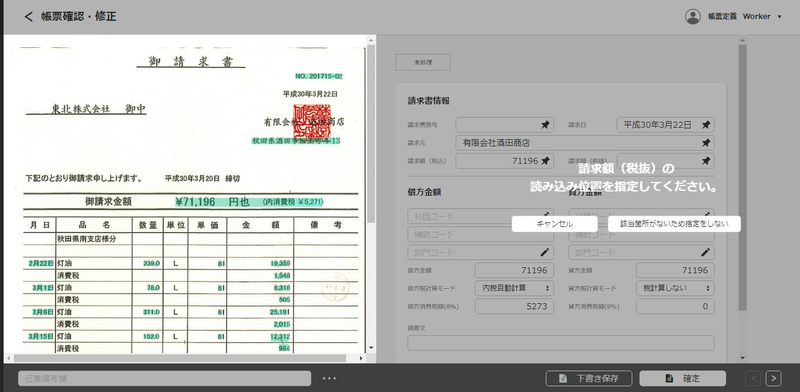Click the 未処理 status button
Viewport: 800px width, 392px height.
point(423,62)
